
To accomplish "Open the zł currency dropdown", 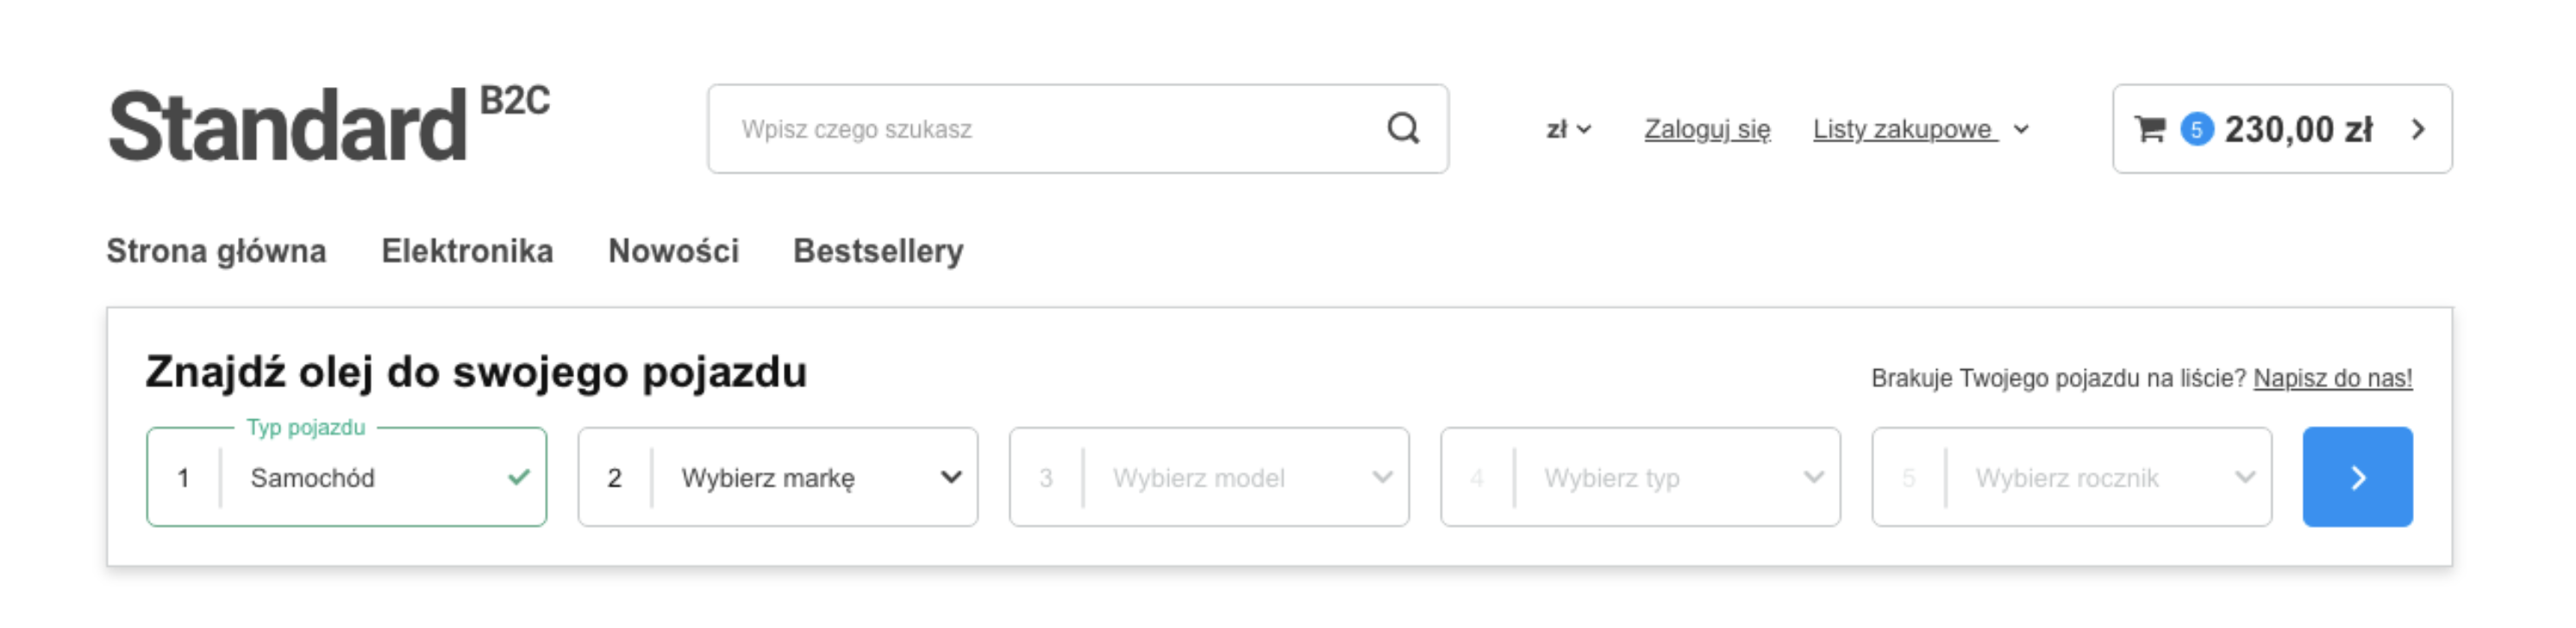I will tap(1568, 129).
